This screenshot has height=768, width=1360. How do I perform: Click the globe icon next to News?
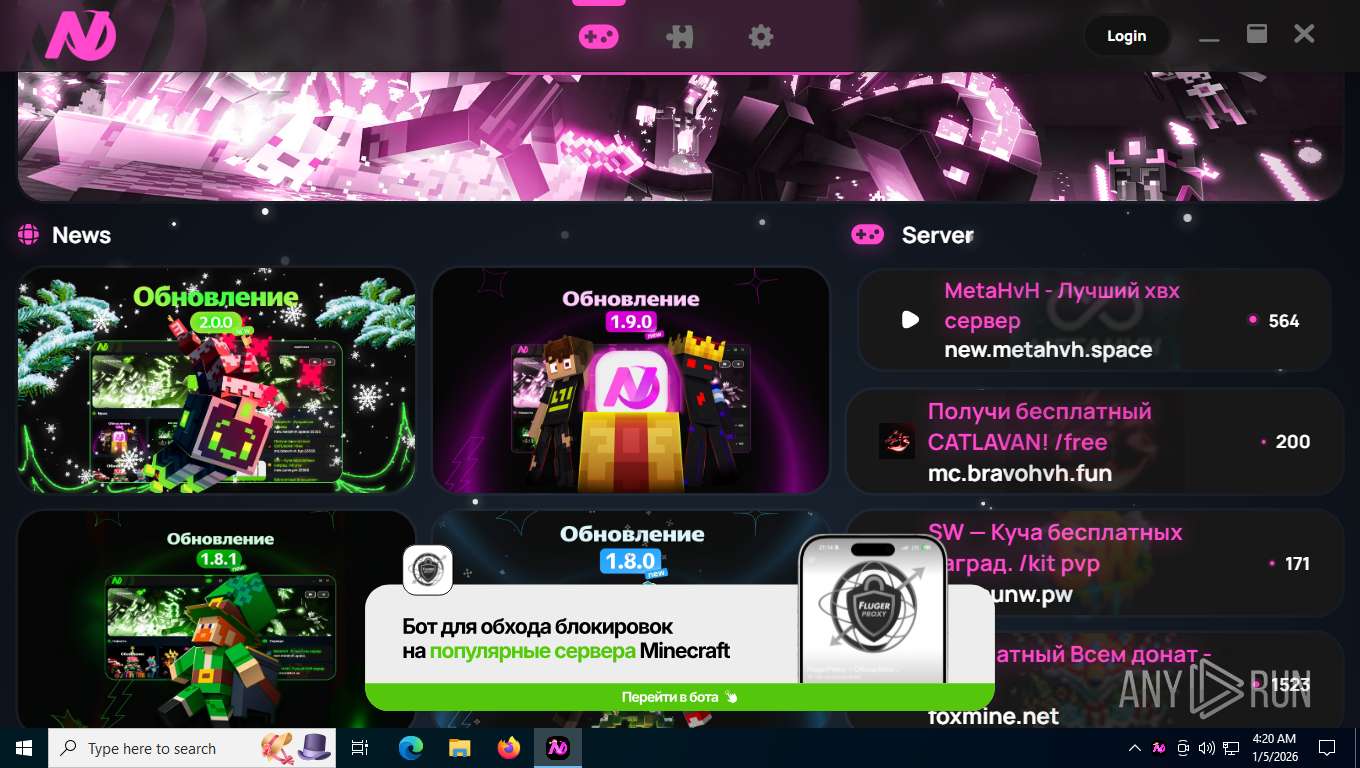[x=28, y=235]
